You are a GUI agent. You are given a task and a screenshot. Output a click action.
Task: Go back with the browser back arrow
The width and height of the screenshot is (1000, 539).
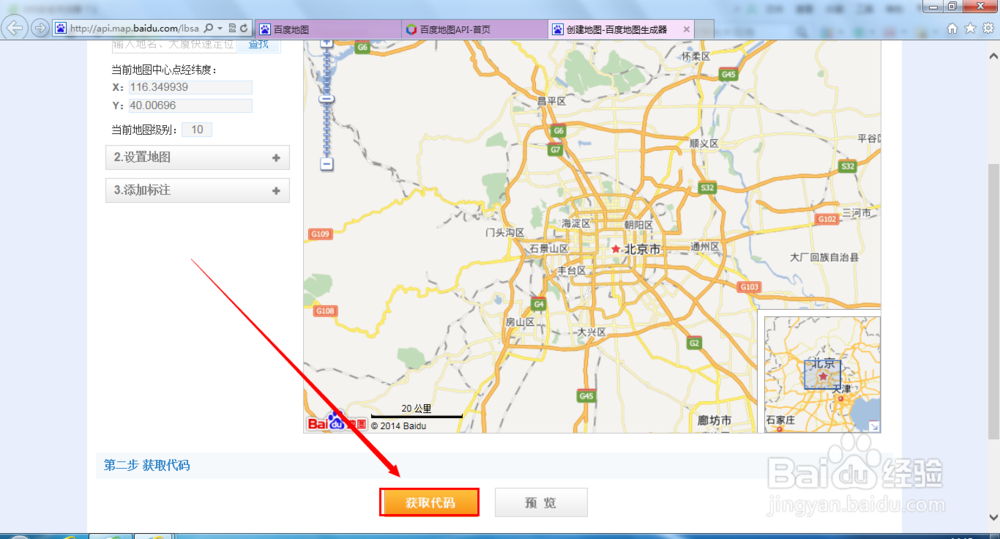coord(15,28)
